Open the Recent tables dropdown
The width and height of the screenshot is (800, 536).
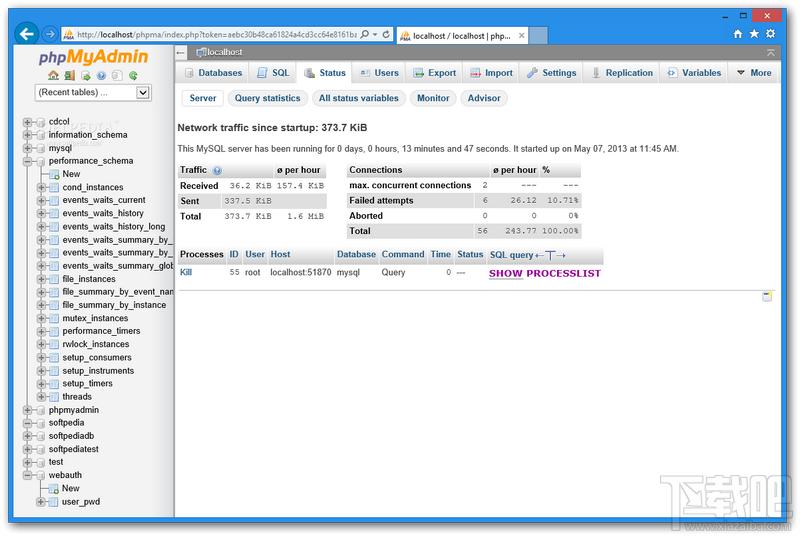coord(93,93)
